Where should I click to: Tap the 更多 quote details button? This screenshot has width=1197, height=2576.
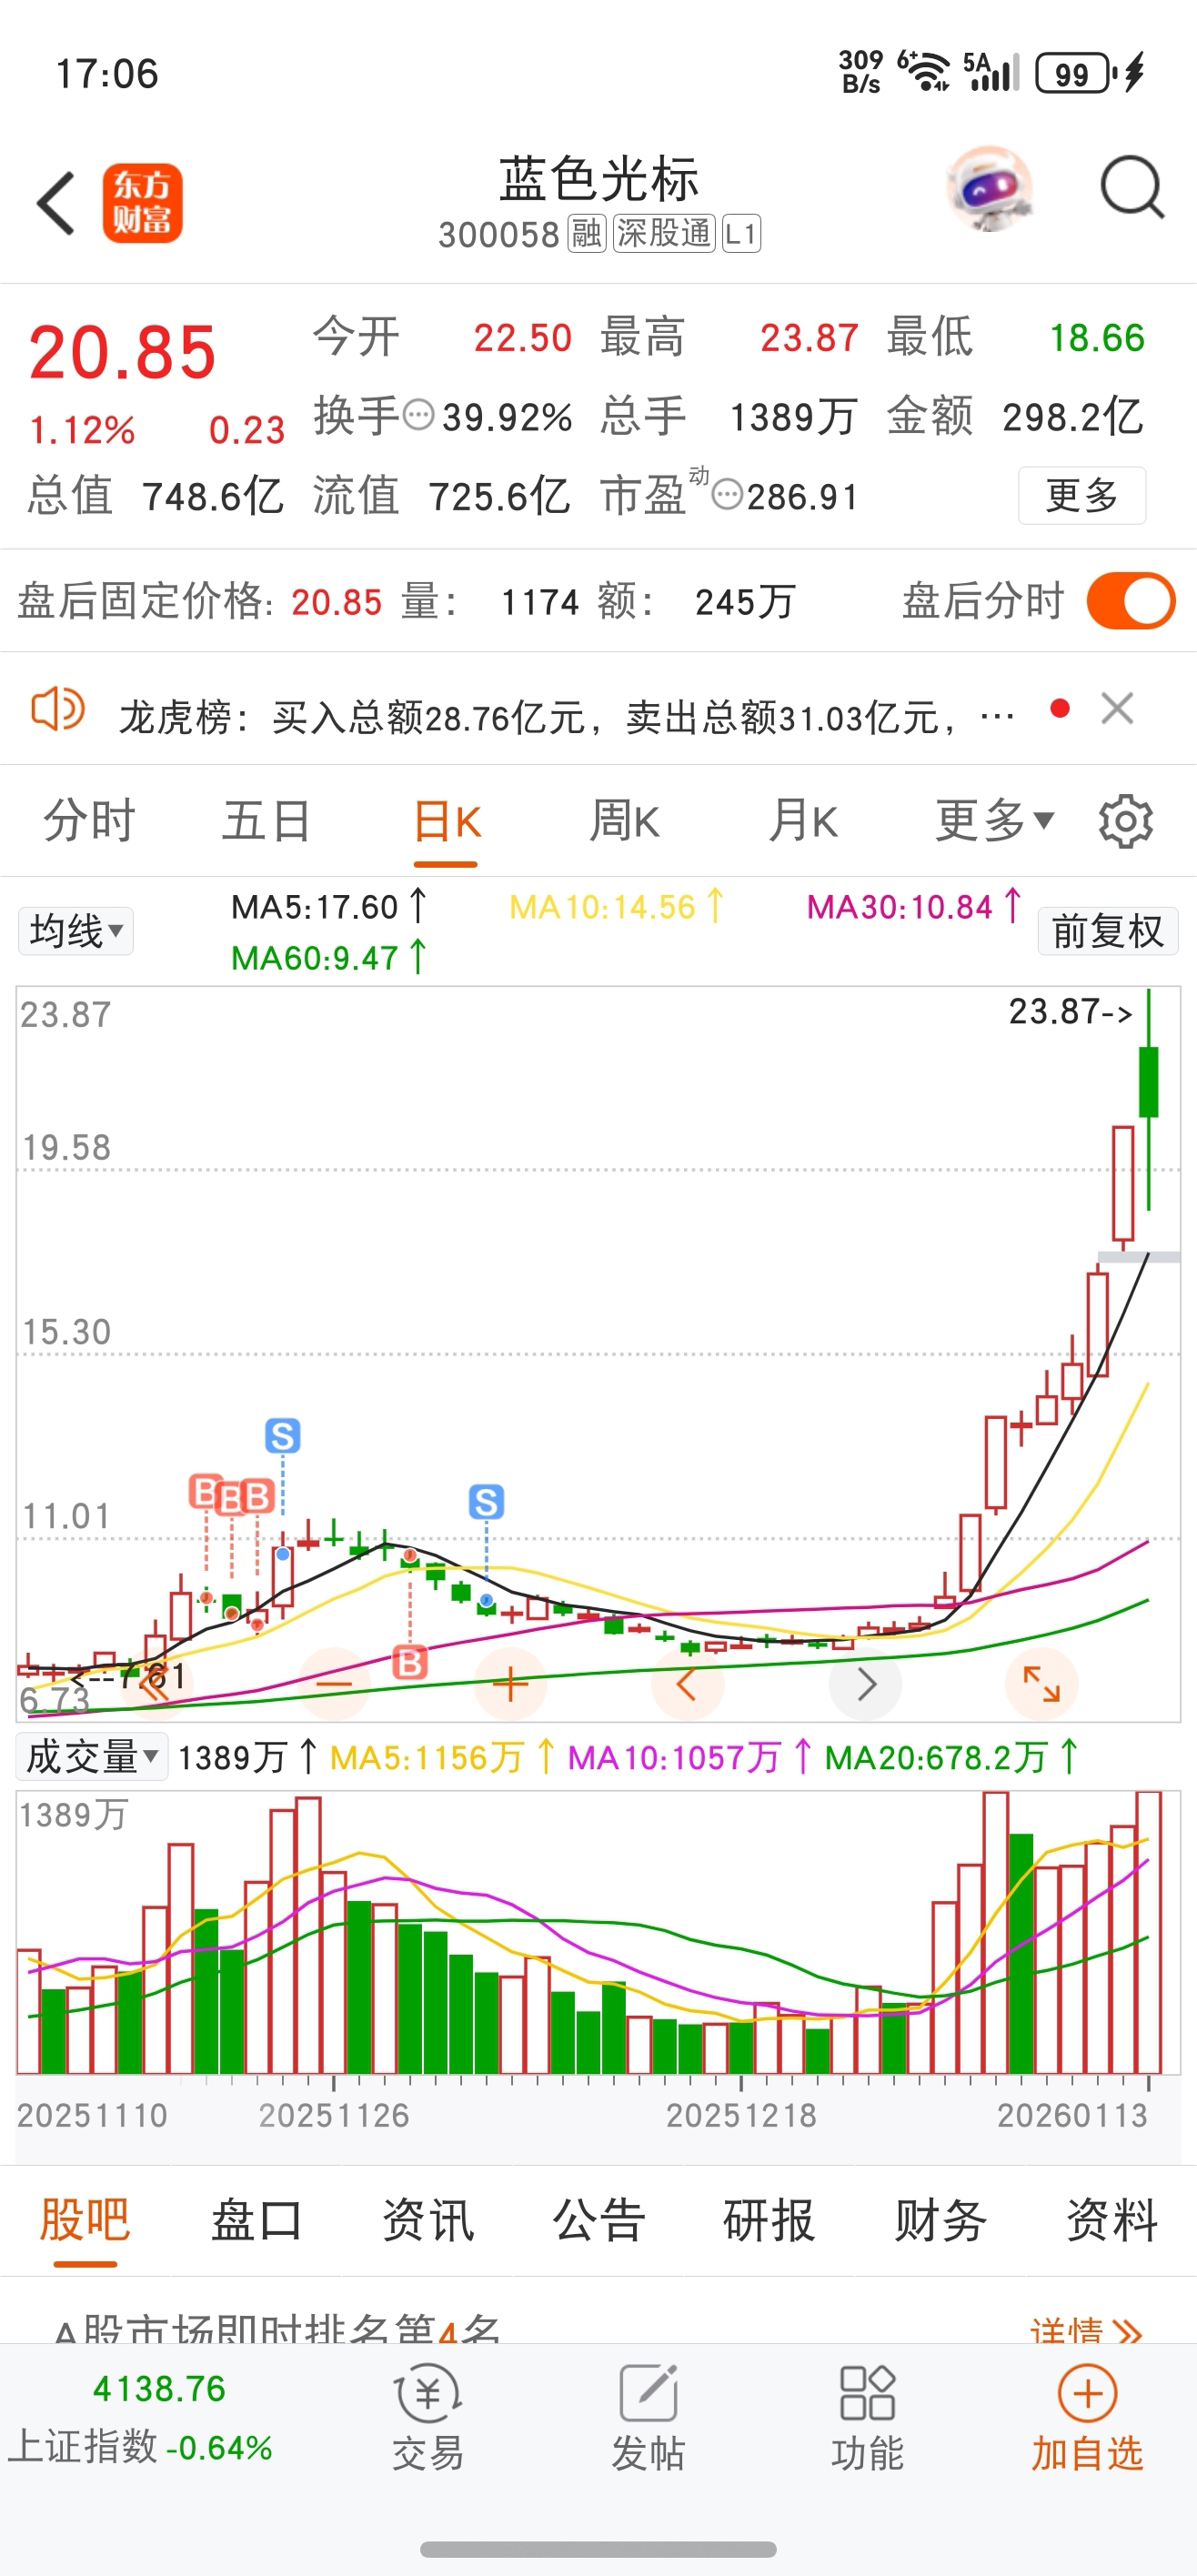tap(1082, 495)
